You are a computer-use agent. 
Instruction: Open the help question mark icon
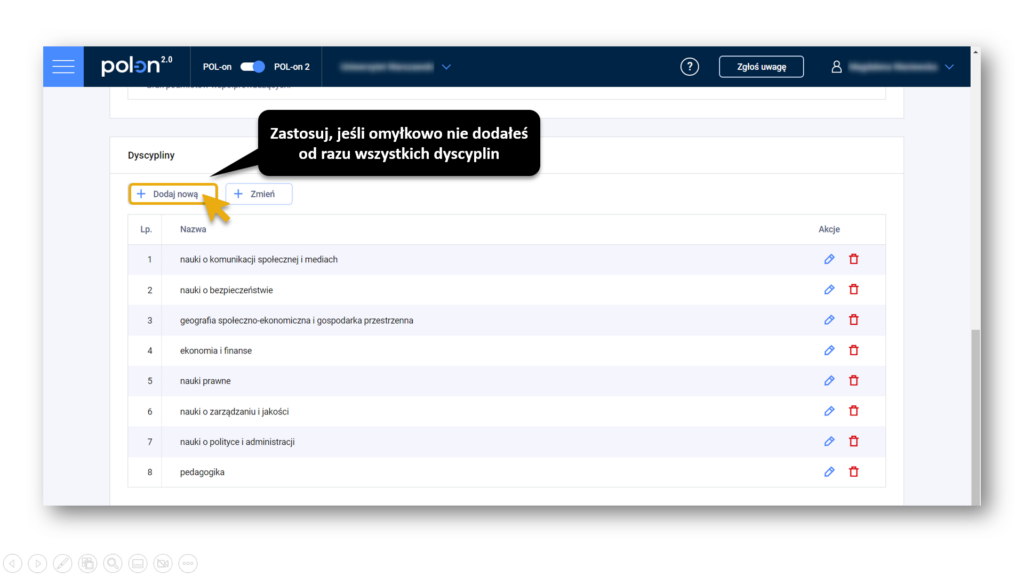[x=689, y=67]
